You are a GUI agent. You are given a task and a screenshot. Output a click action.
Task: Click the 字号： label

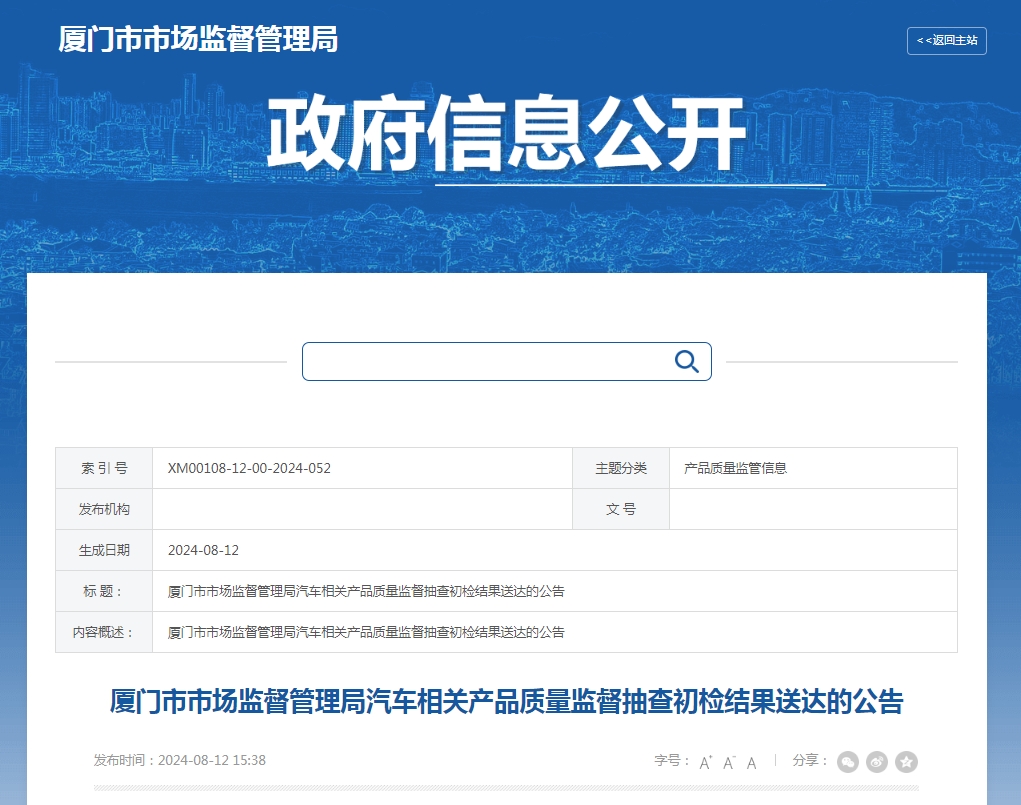tap(672, 760)
